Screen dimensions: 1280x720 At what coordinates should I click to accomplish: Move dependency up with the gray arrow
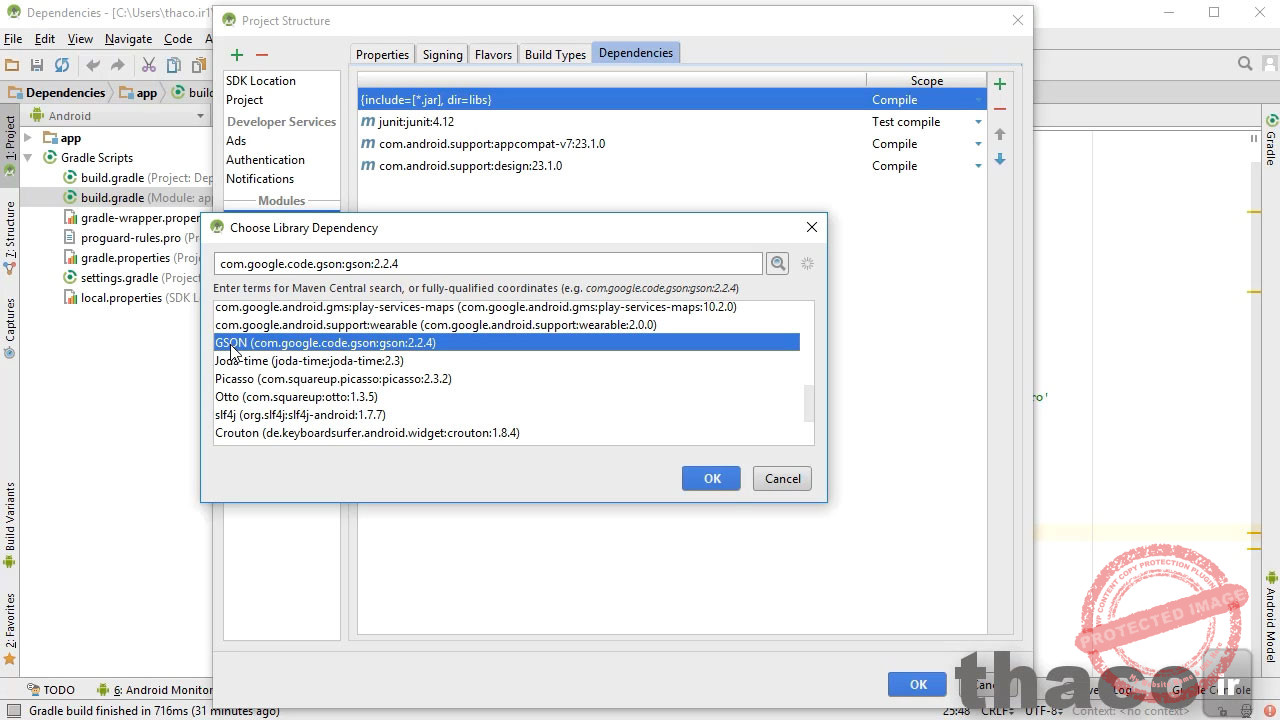(998, 133)
